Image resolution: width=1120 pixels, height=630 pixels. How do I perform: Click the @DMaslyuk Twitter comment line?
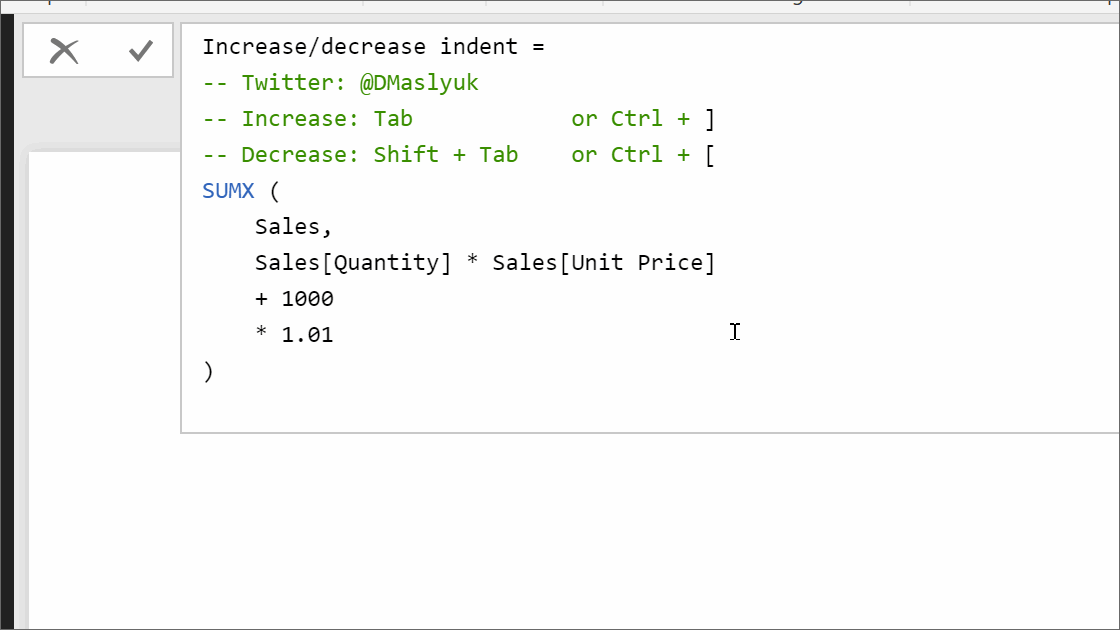pyautogui.click(x=340, y=82)
